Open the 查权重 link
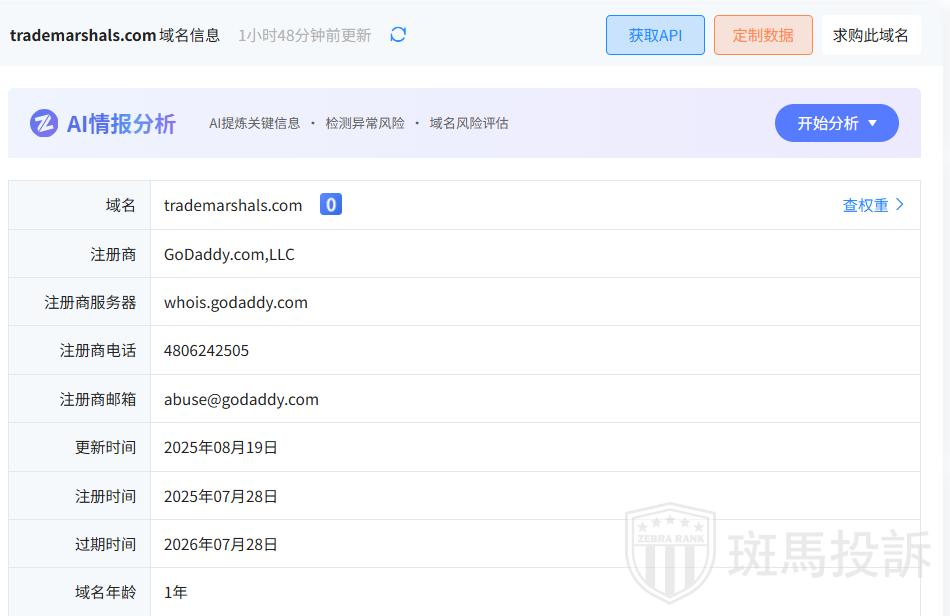950x616 pixels. tap(865, 205)
